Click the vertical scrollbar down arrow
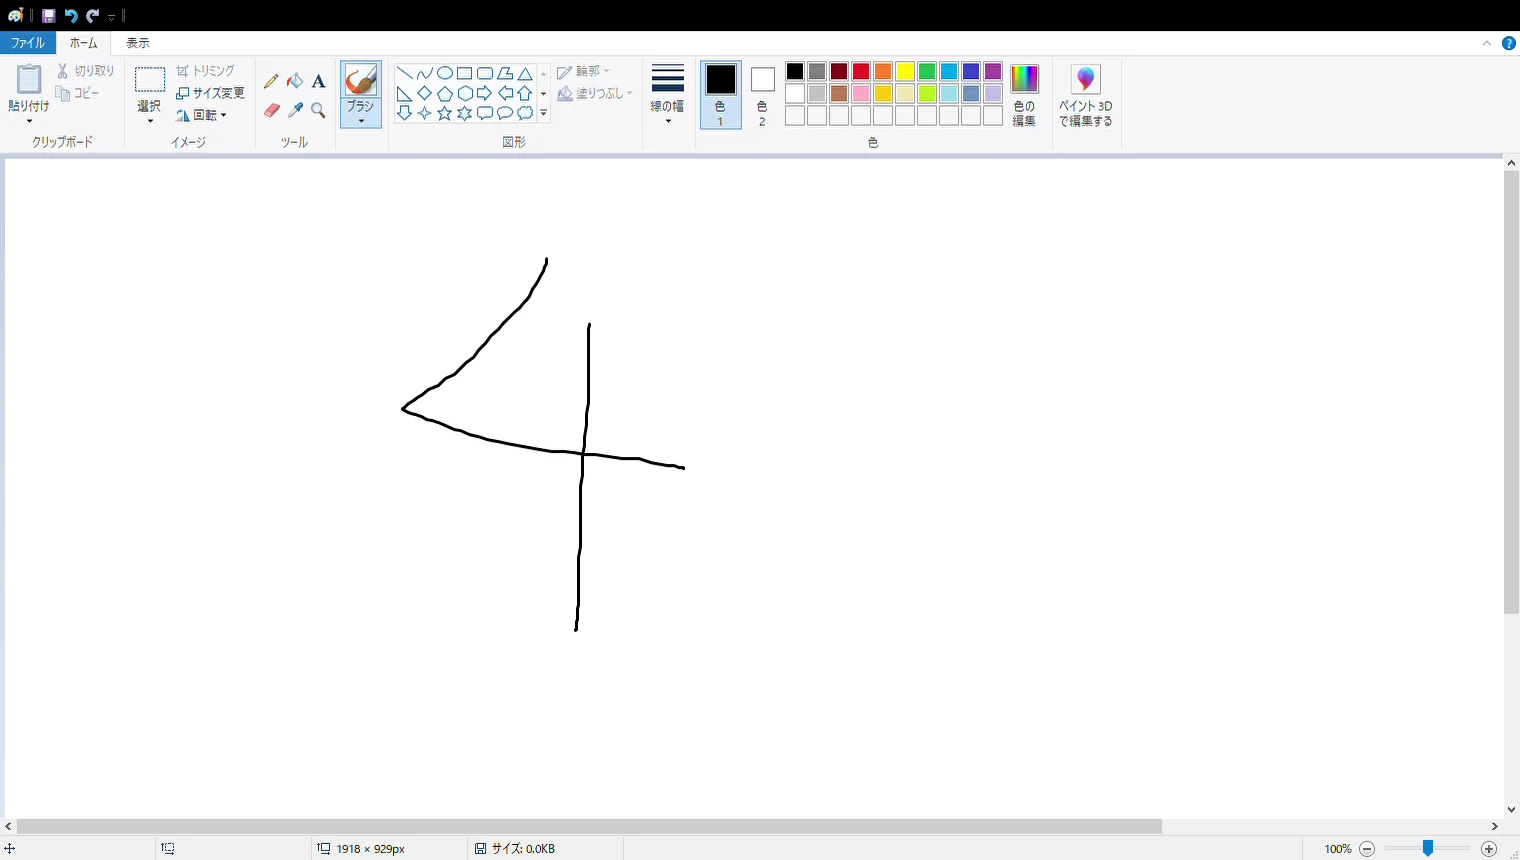The height and width of the screenshot is (860, 1520). click(1511, 809)
